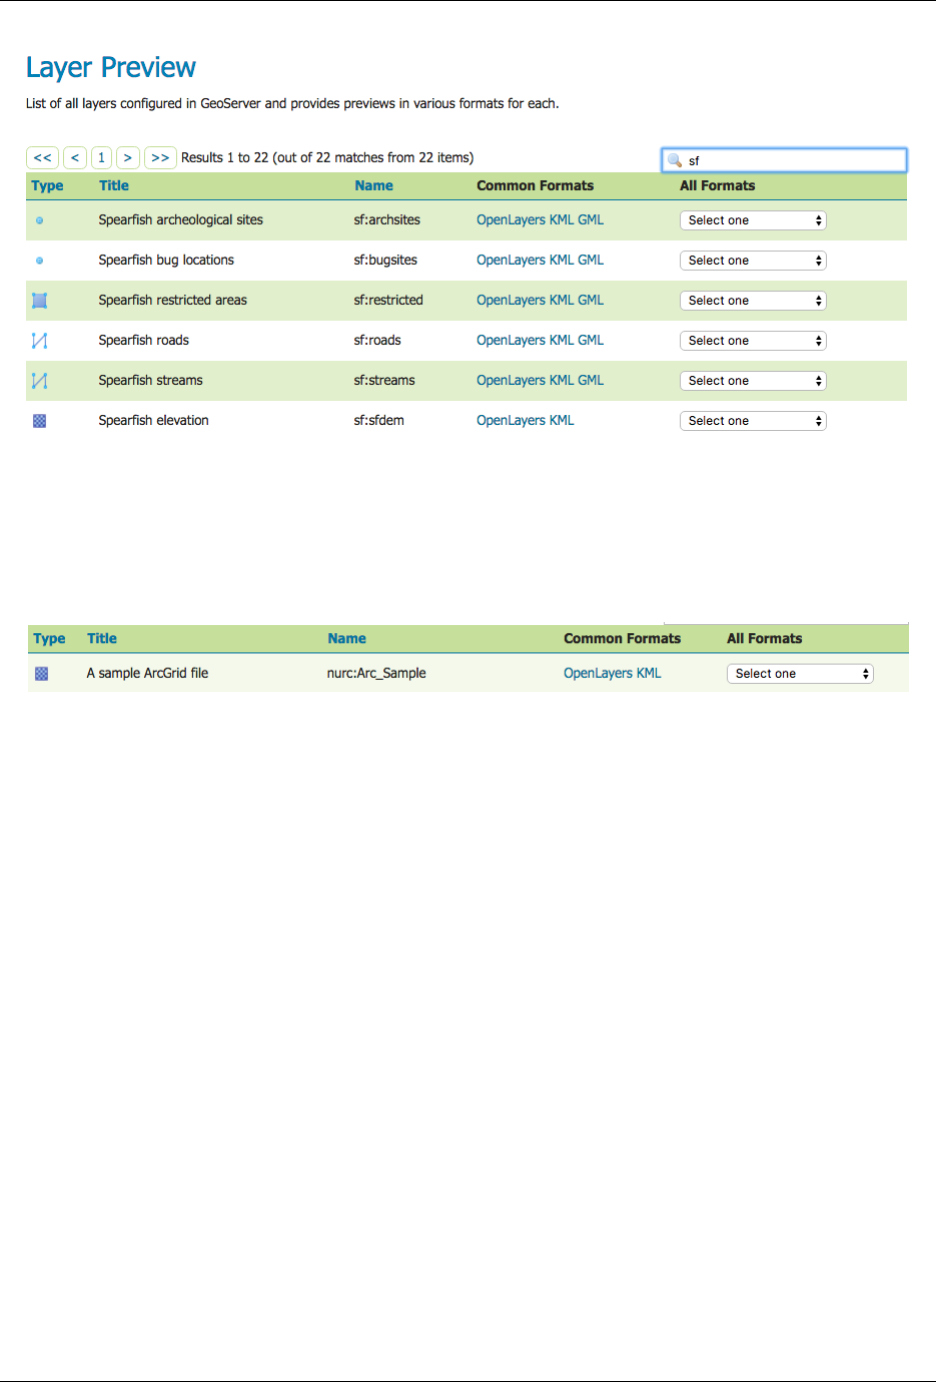Sort top table by Name column

coord(374,185)
